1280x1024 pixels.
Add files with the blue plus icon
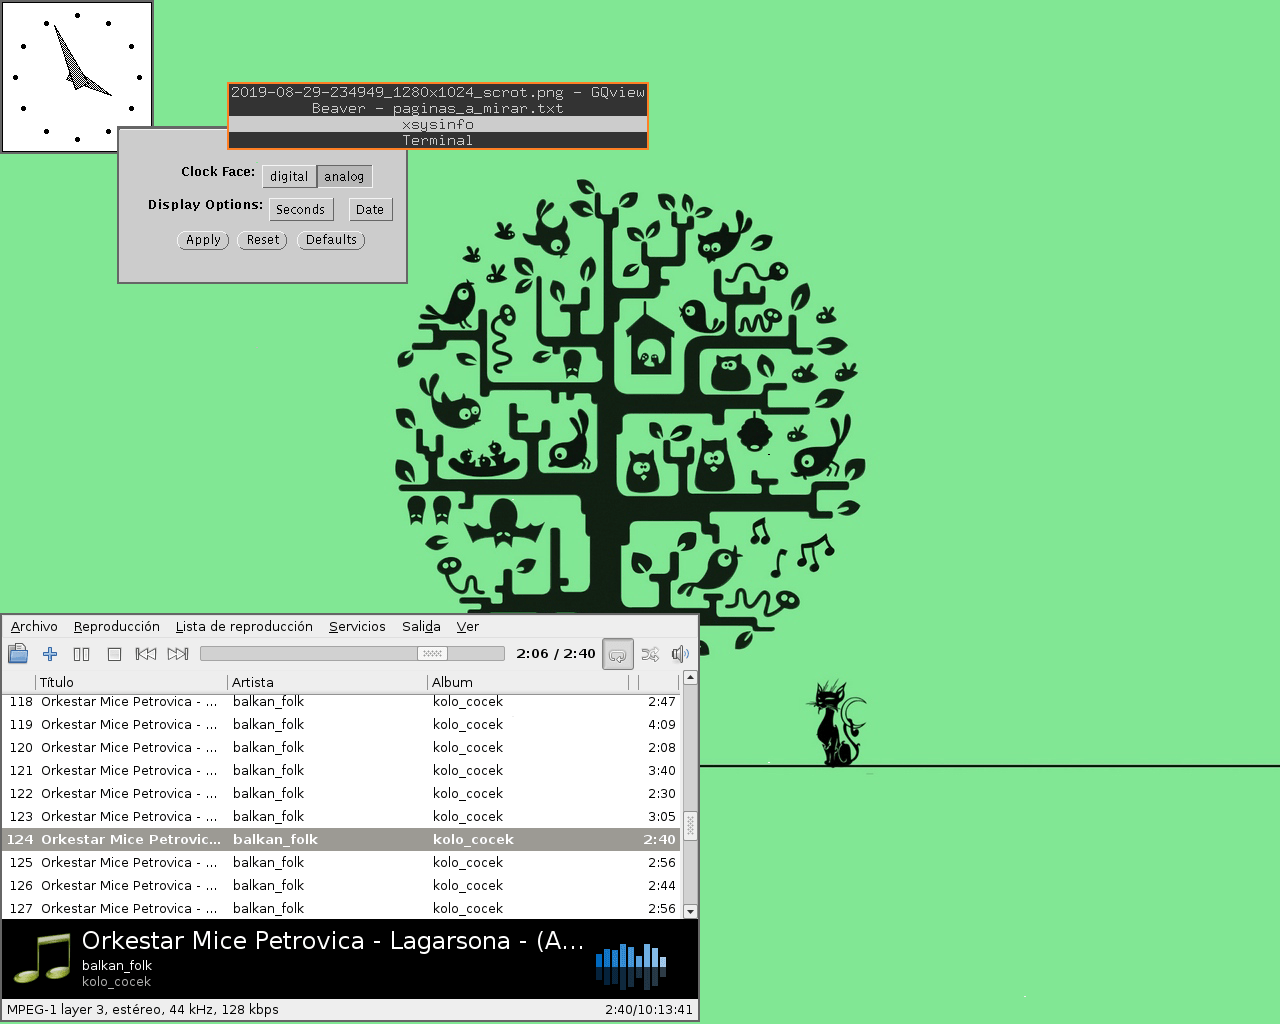(50, 654)
